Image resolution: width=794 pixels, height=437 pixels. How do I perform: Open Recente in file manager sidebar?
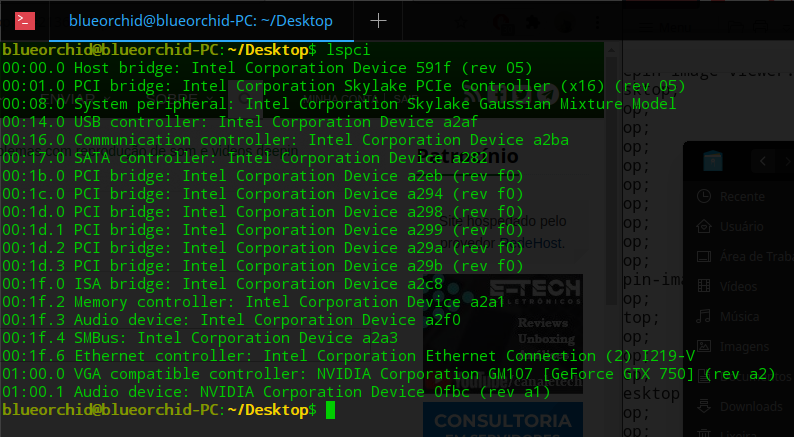(742, 196)
